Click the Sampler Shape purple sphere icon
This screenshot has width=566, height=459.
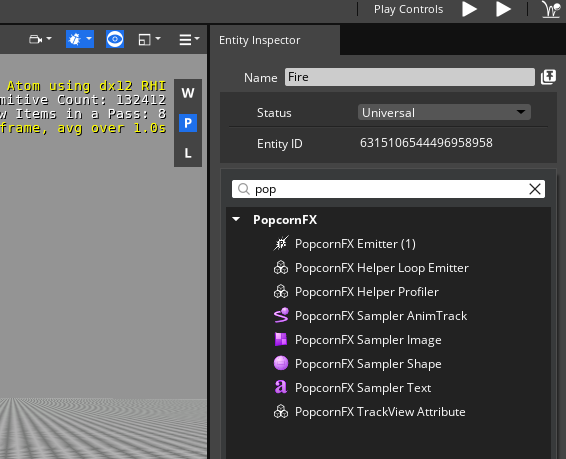tap(281, 363)
